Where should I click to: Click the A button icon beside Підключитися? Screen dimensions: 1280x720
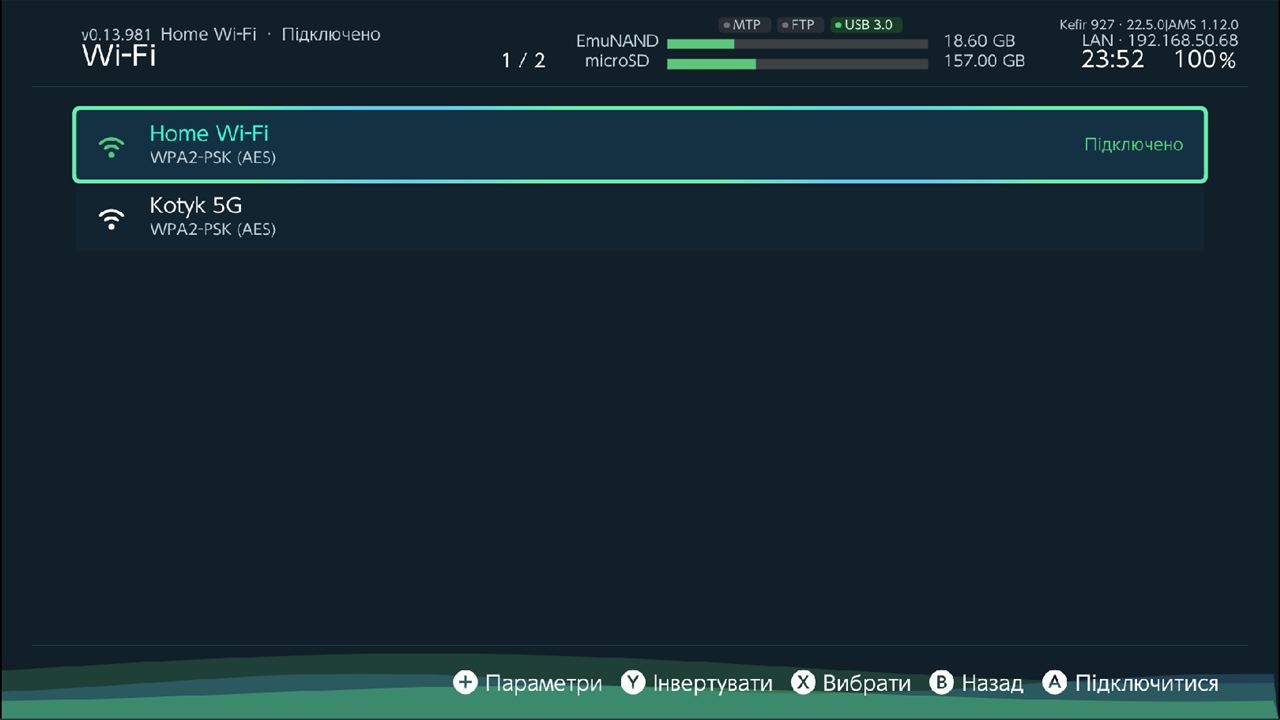[x=1055, y=683]
